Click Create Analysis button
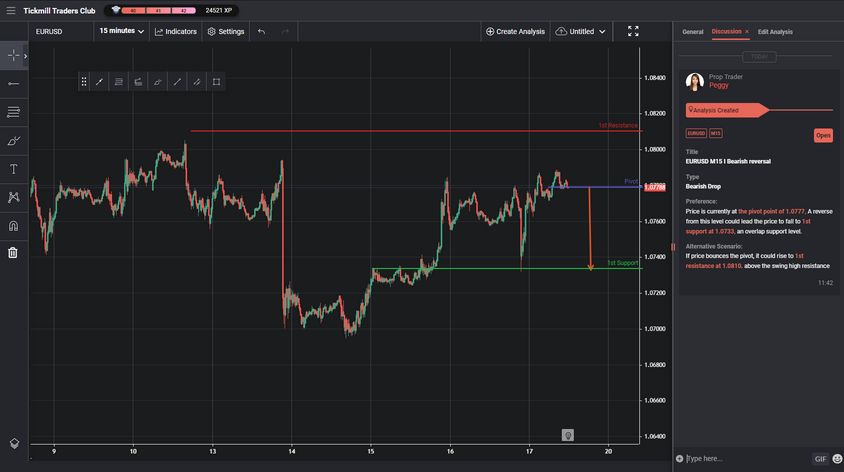This screenshot has width=844, height=472. tap(515, 32)
